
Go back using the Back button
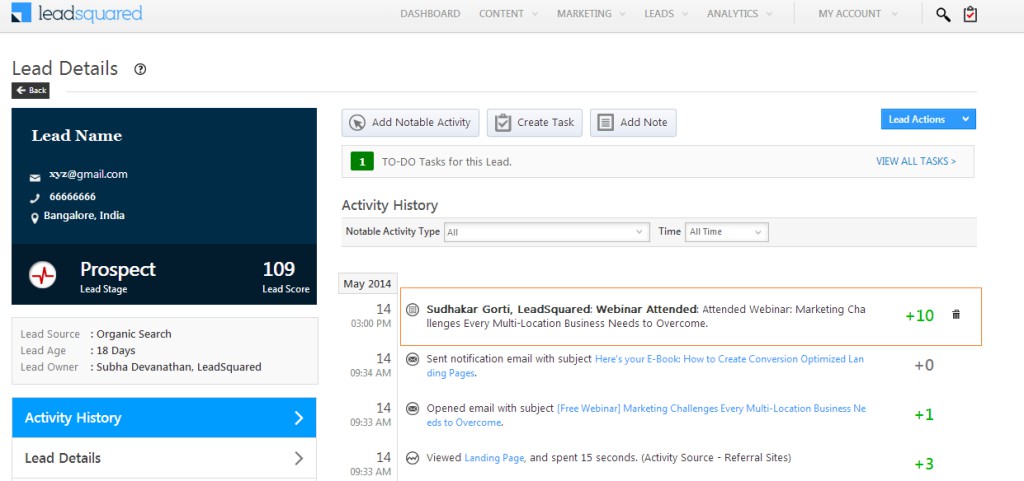coord(31,91)
